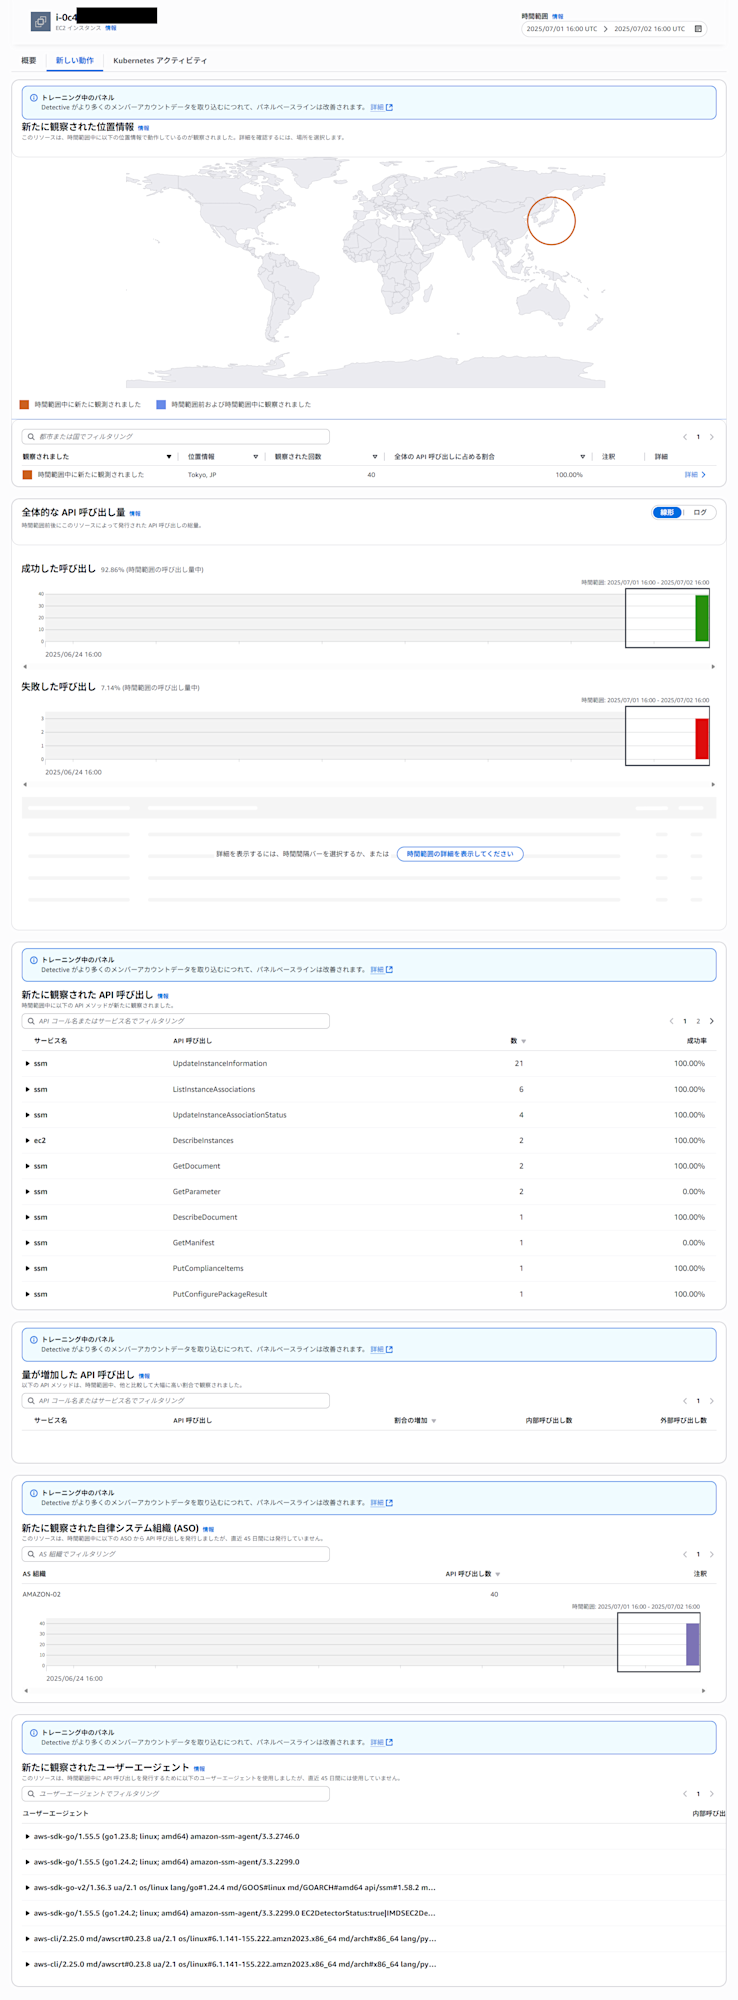Click the info icon in the topmost トレーニング中のパネル banner
The height and width of the screenshot is (2000, 738).
point(34,98)
